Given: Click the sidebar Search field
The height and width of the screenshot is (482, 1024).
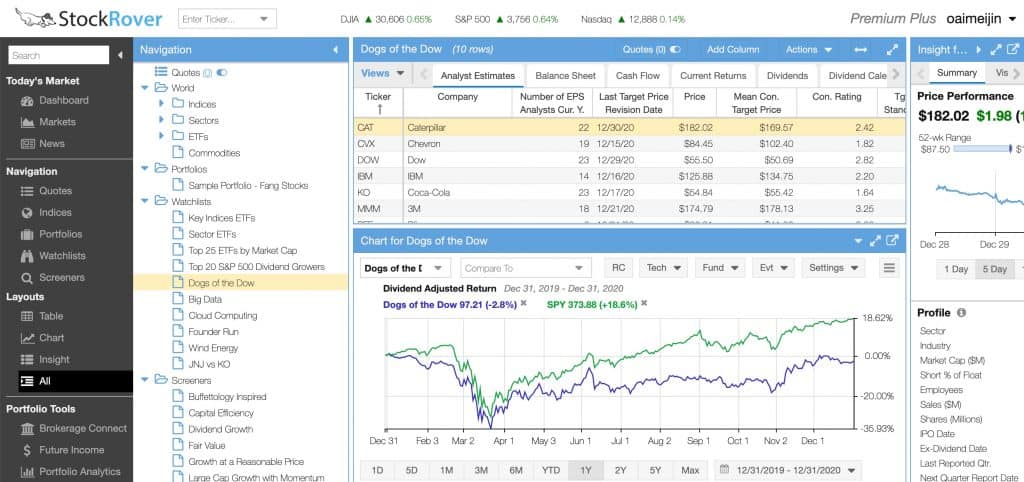Looking at the screenshot, I should [59, 56].
